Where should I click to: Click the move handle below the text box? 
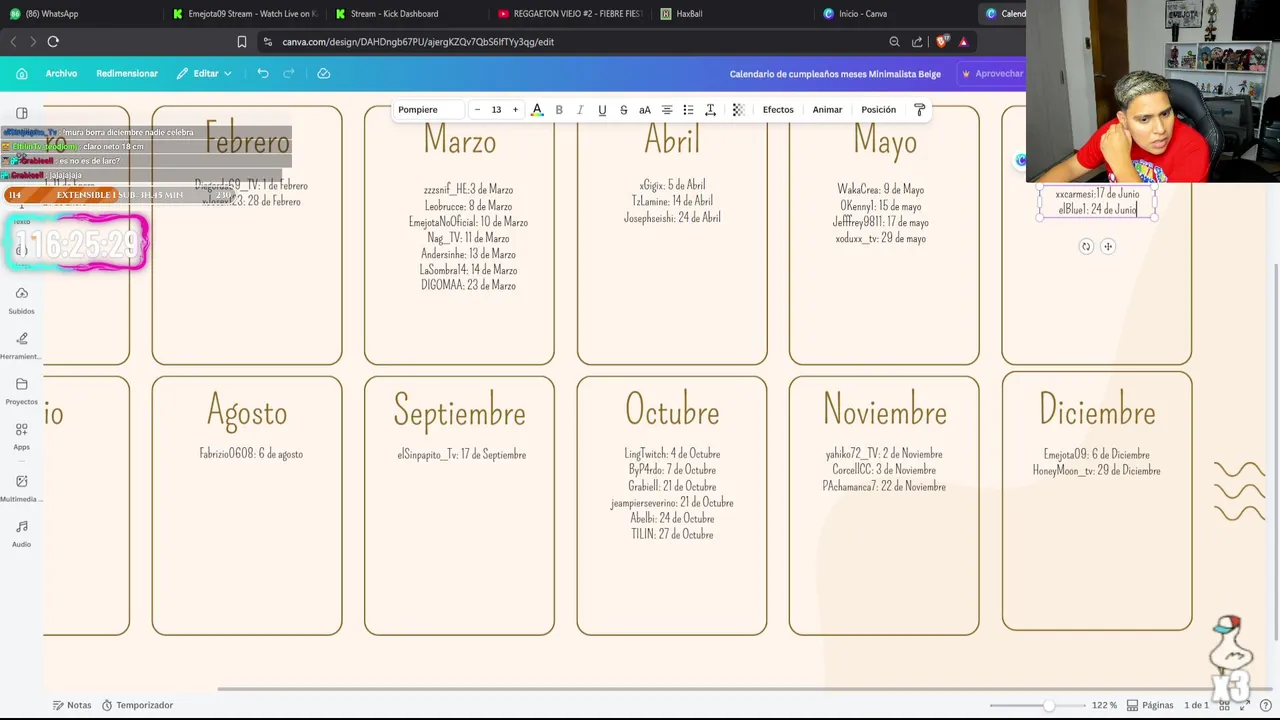coord(1108,246)
